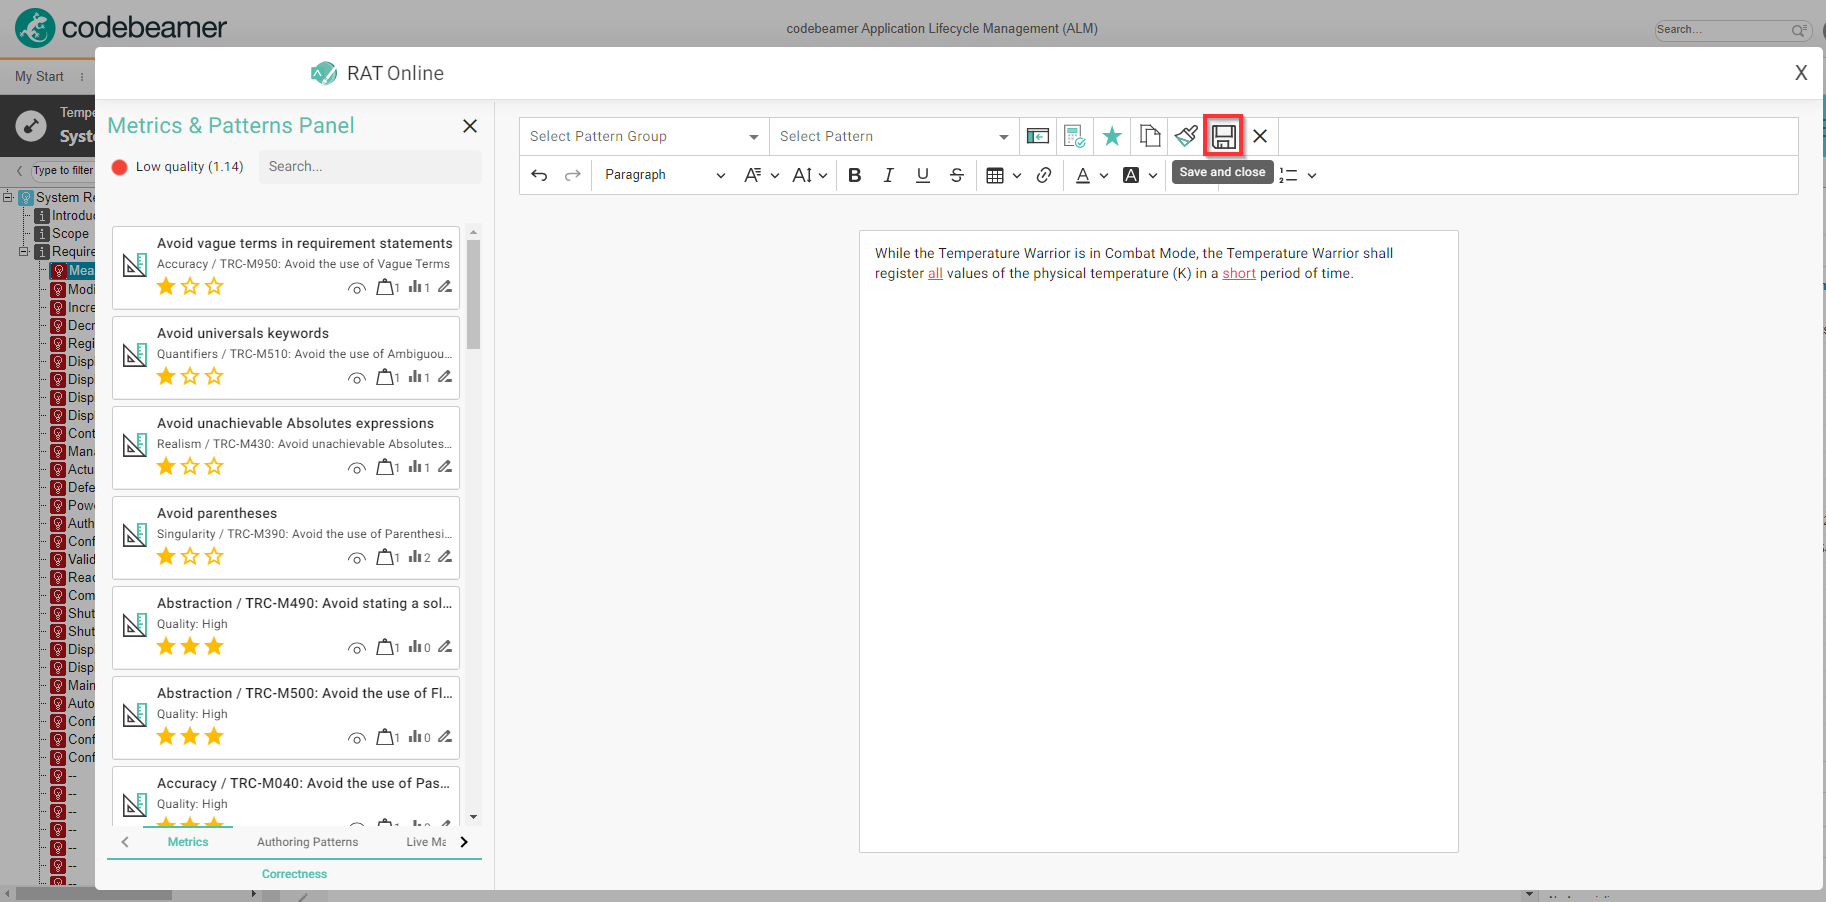Show next tabs with right chevron
The height and width of the screenshot is (902, 1826).
464,842
